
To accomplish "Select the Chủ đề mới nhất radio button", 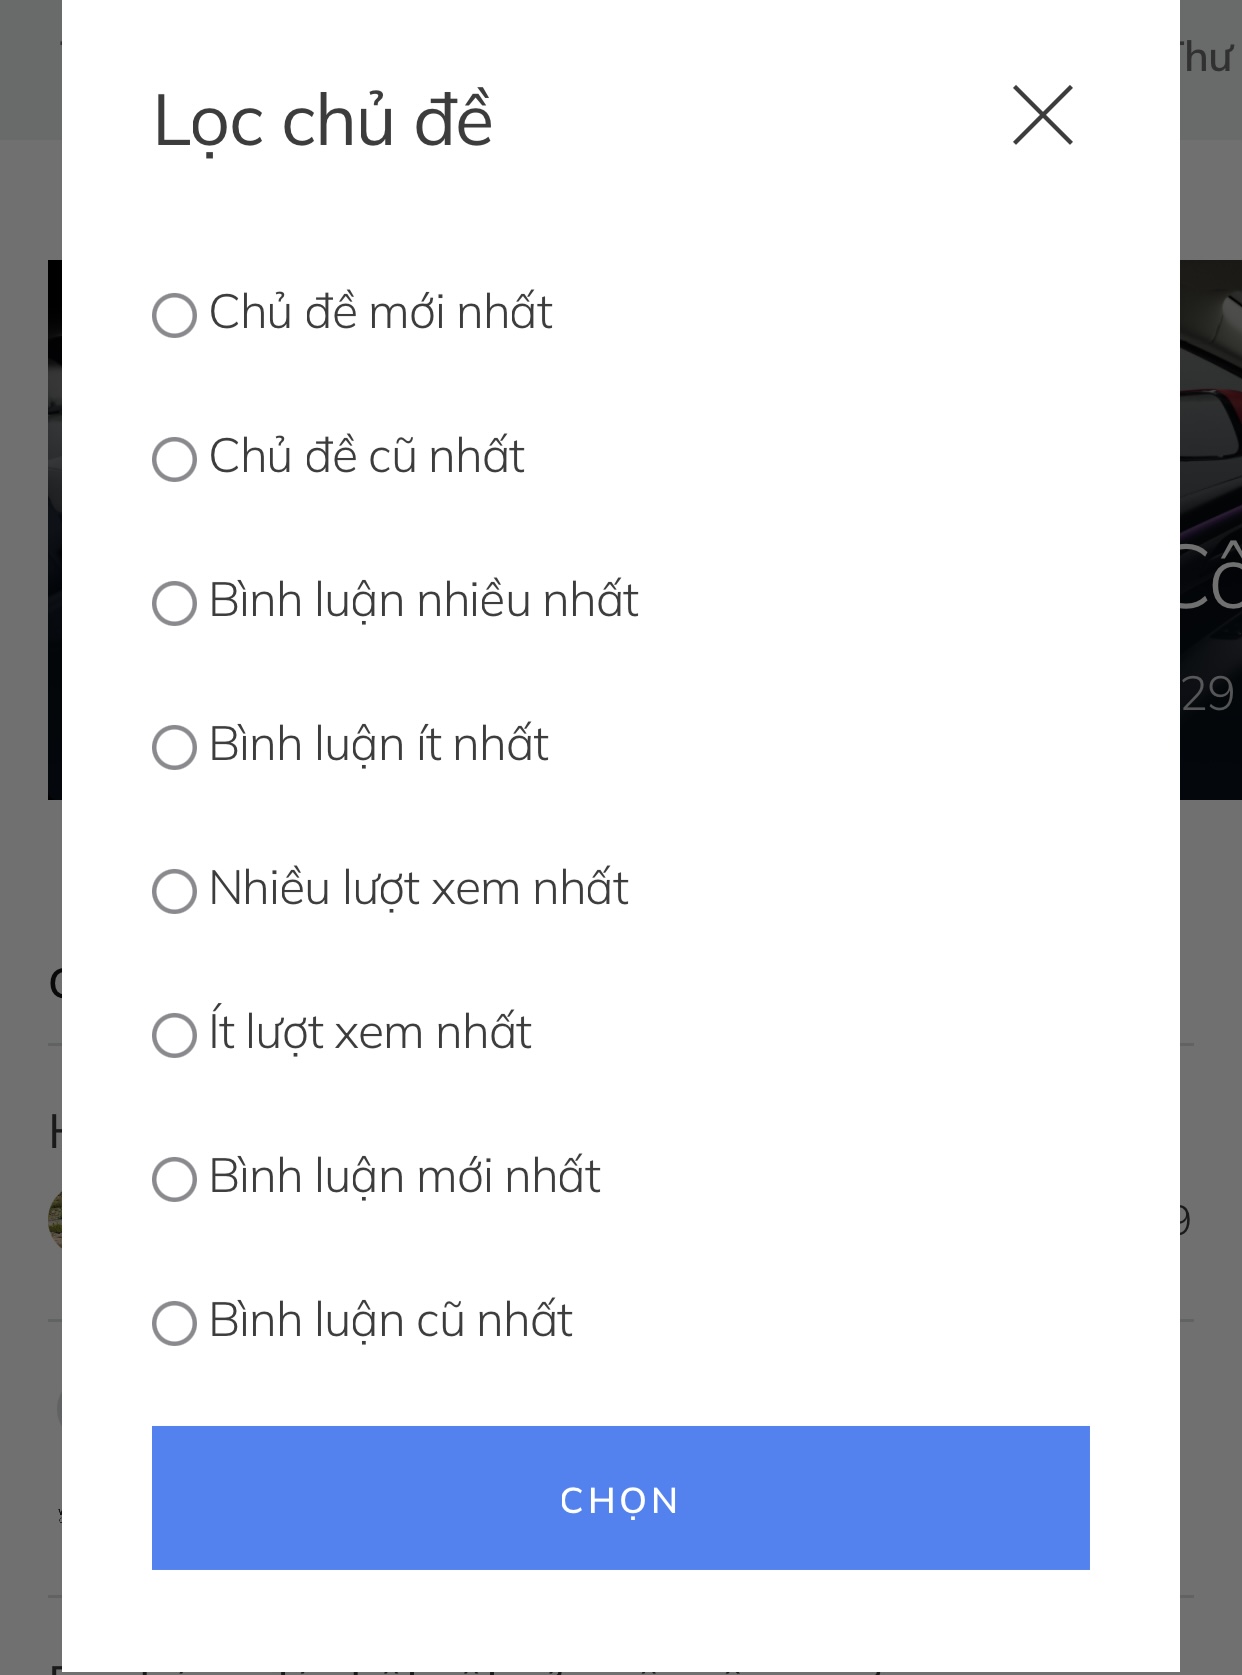I will tap(174, 315).
